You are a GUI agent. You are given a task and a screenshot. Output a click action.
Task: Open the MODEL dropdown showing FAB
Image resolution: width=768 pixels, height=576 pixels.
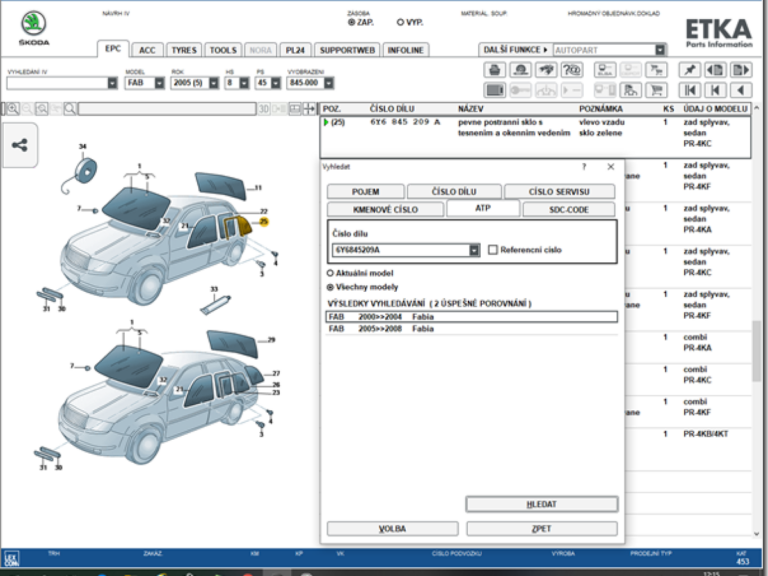[159, 83]
